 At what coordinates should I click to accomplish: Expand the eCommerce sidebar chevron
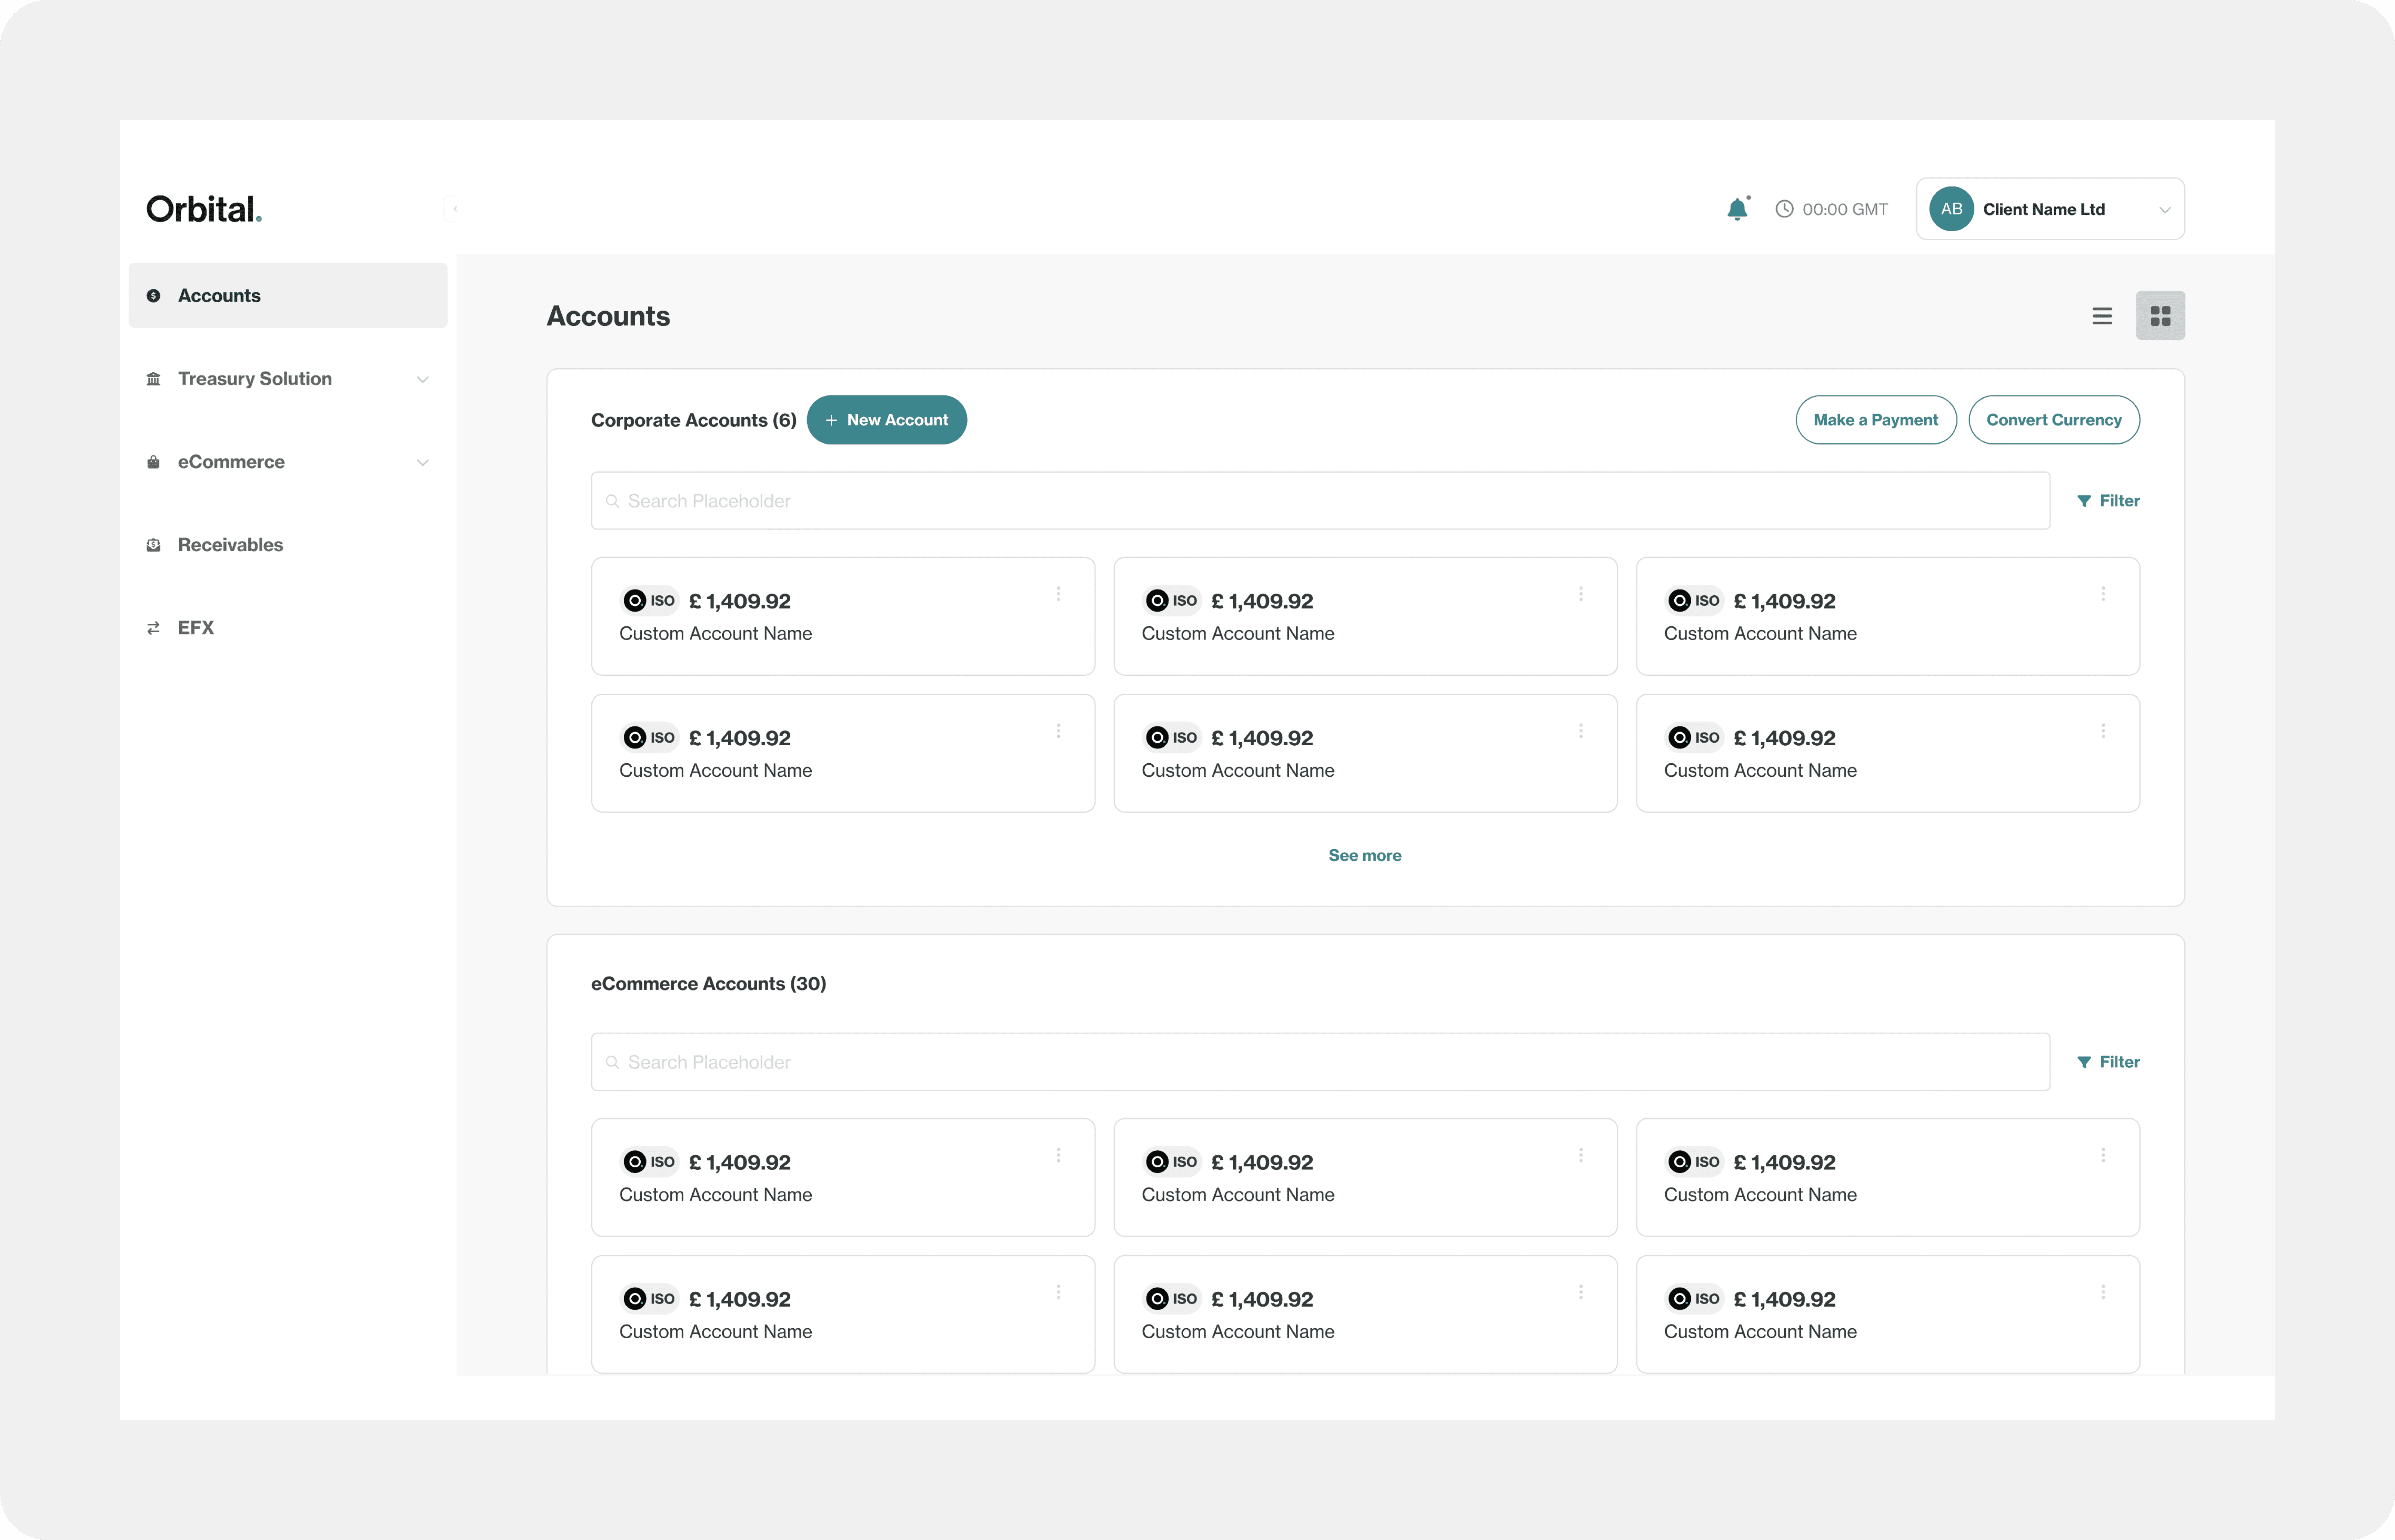pos(423,462)
